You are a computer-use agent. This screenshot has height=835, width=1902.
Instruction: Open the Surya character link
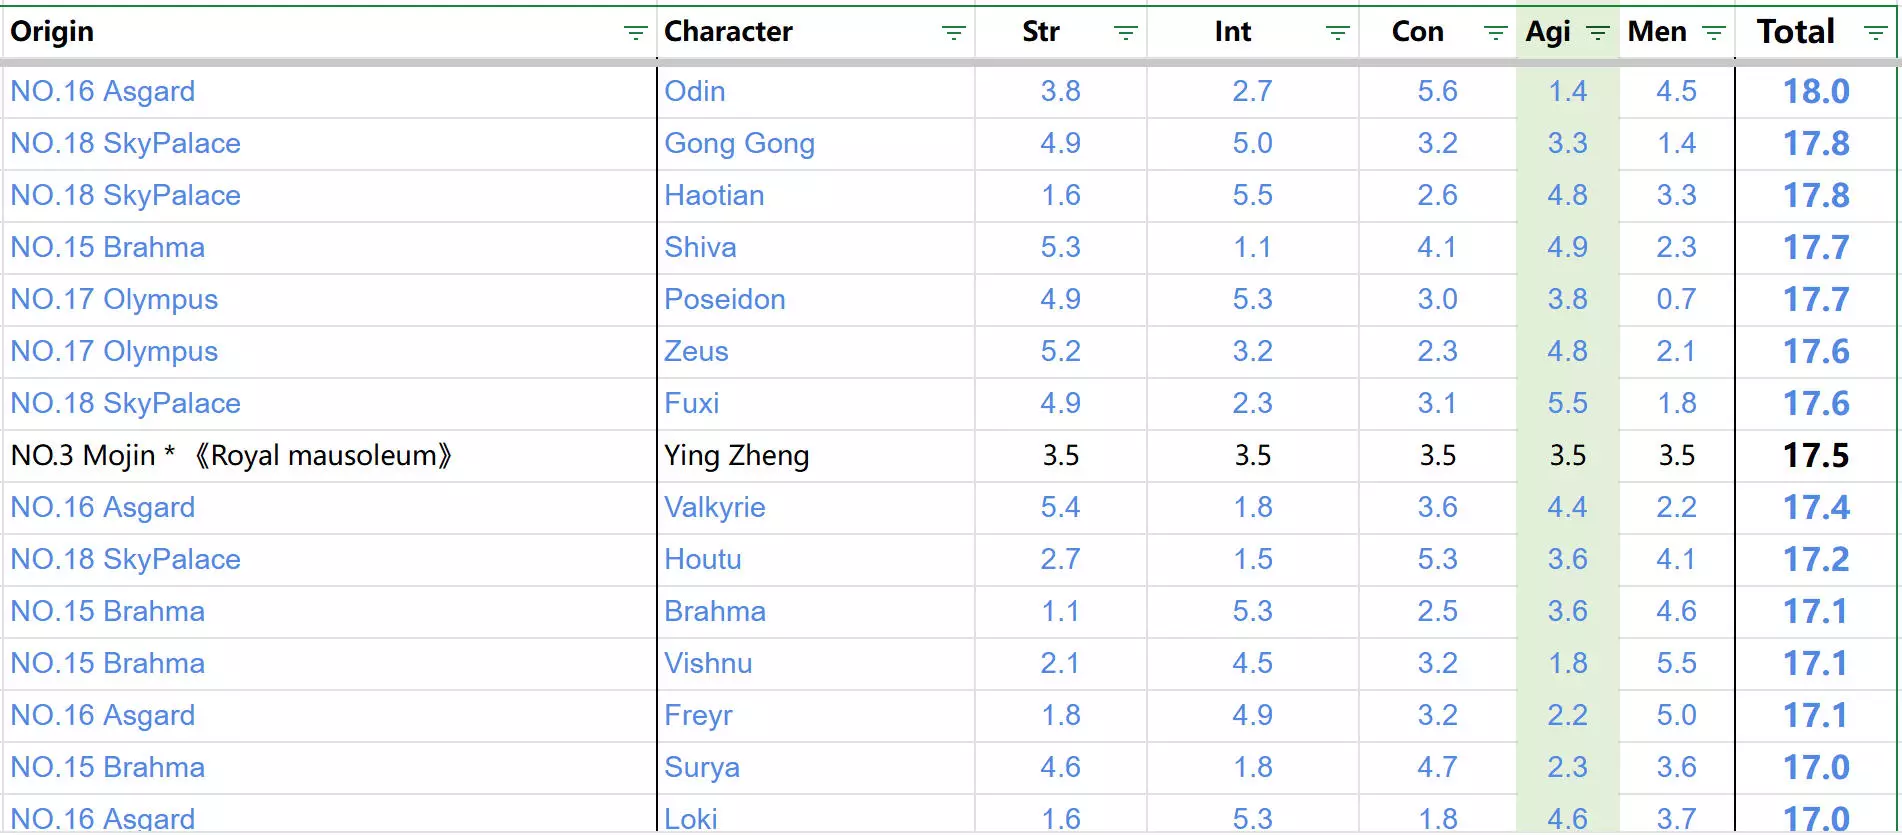pyautogui.click(x=702, y=767)
